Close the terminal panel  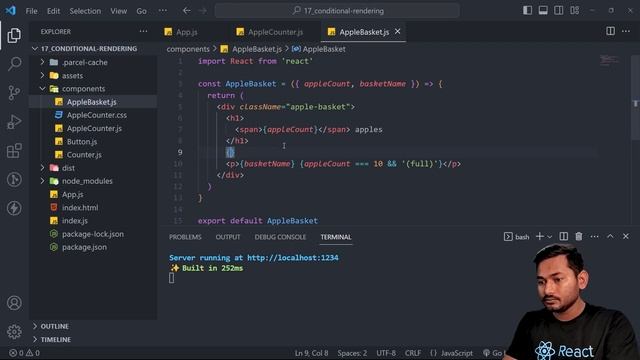click(626, 236)
